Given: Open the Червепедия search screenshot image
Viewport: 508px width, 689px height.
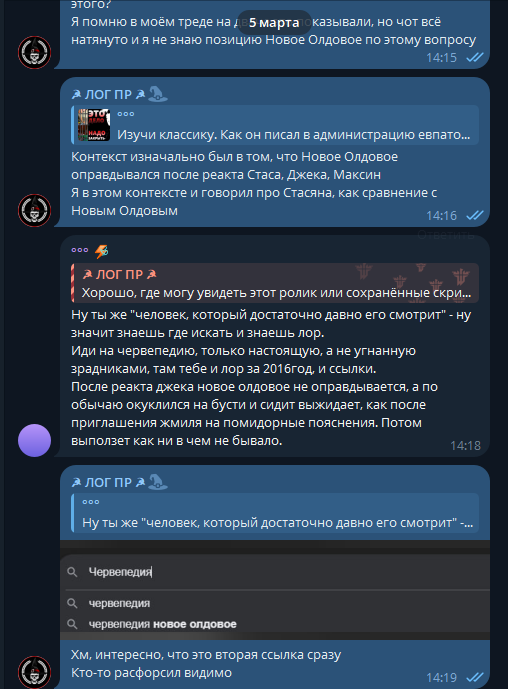Looking at the screenshot, I should tap(275, 590).
